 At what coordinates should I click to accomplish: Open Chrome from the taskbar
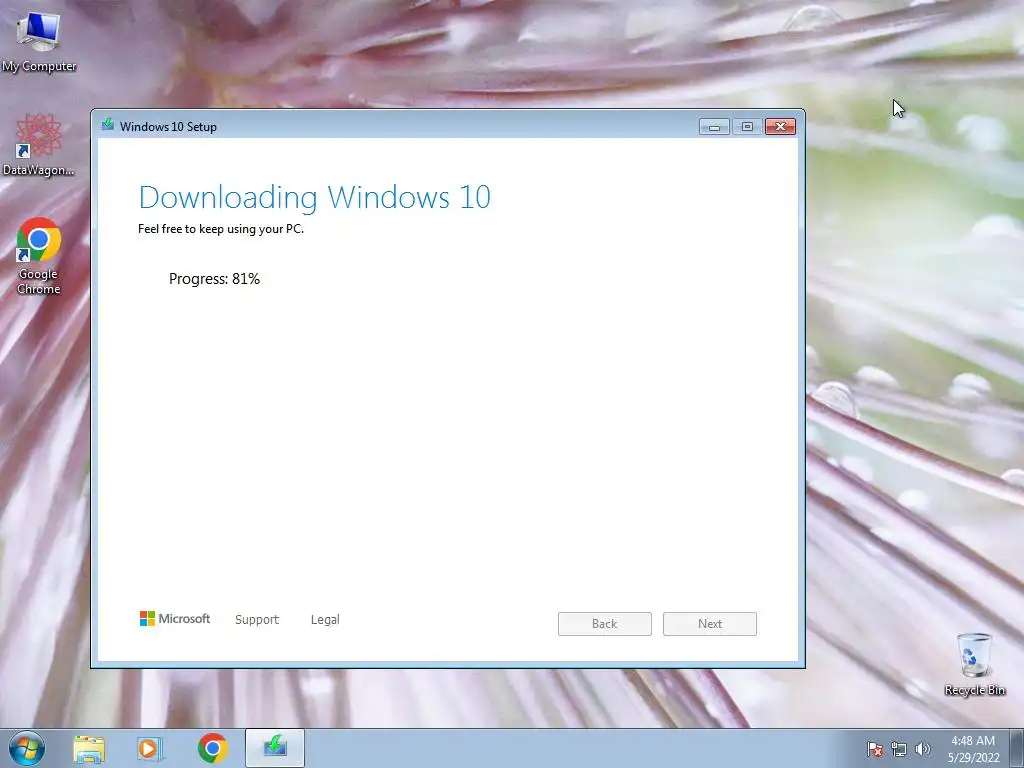click(212, 748)
